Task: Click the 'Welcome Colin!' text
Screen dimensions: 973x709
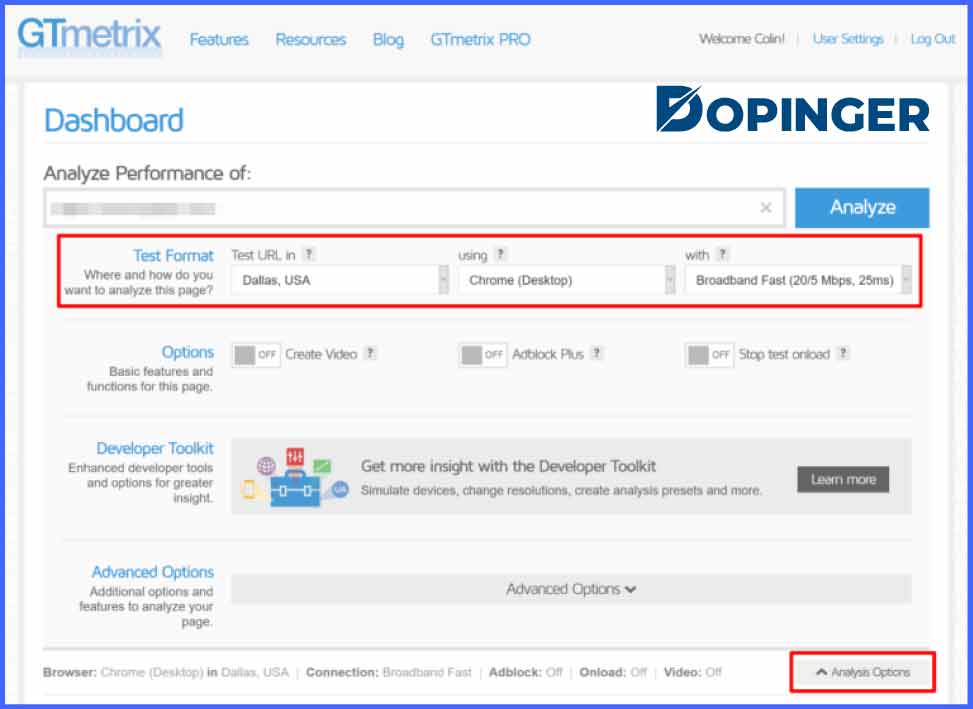Action: 742,39
